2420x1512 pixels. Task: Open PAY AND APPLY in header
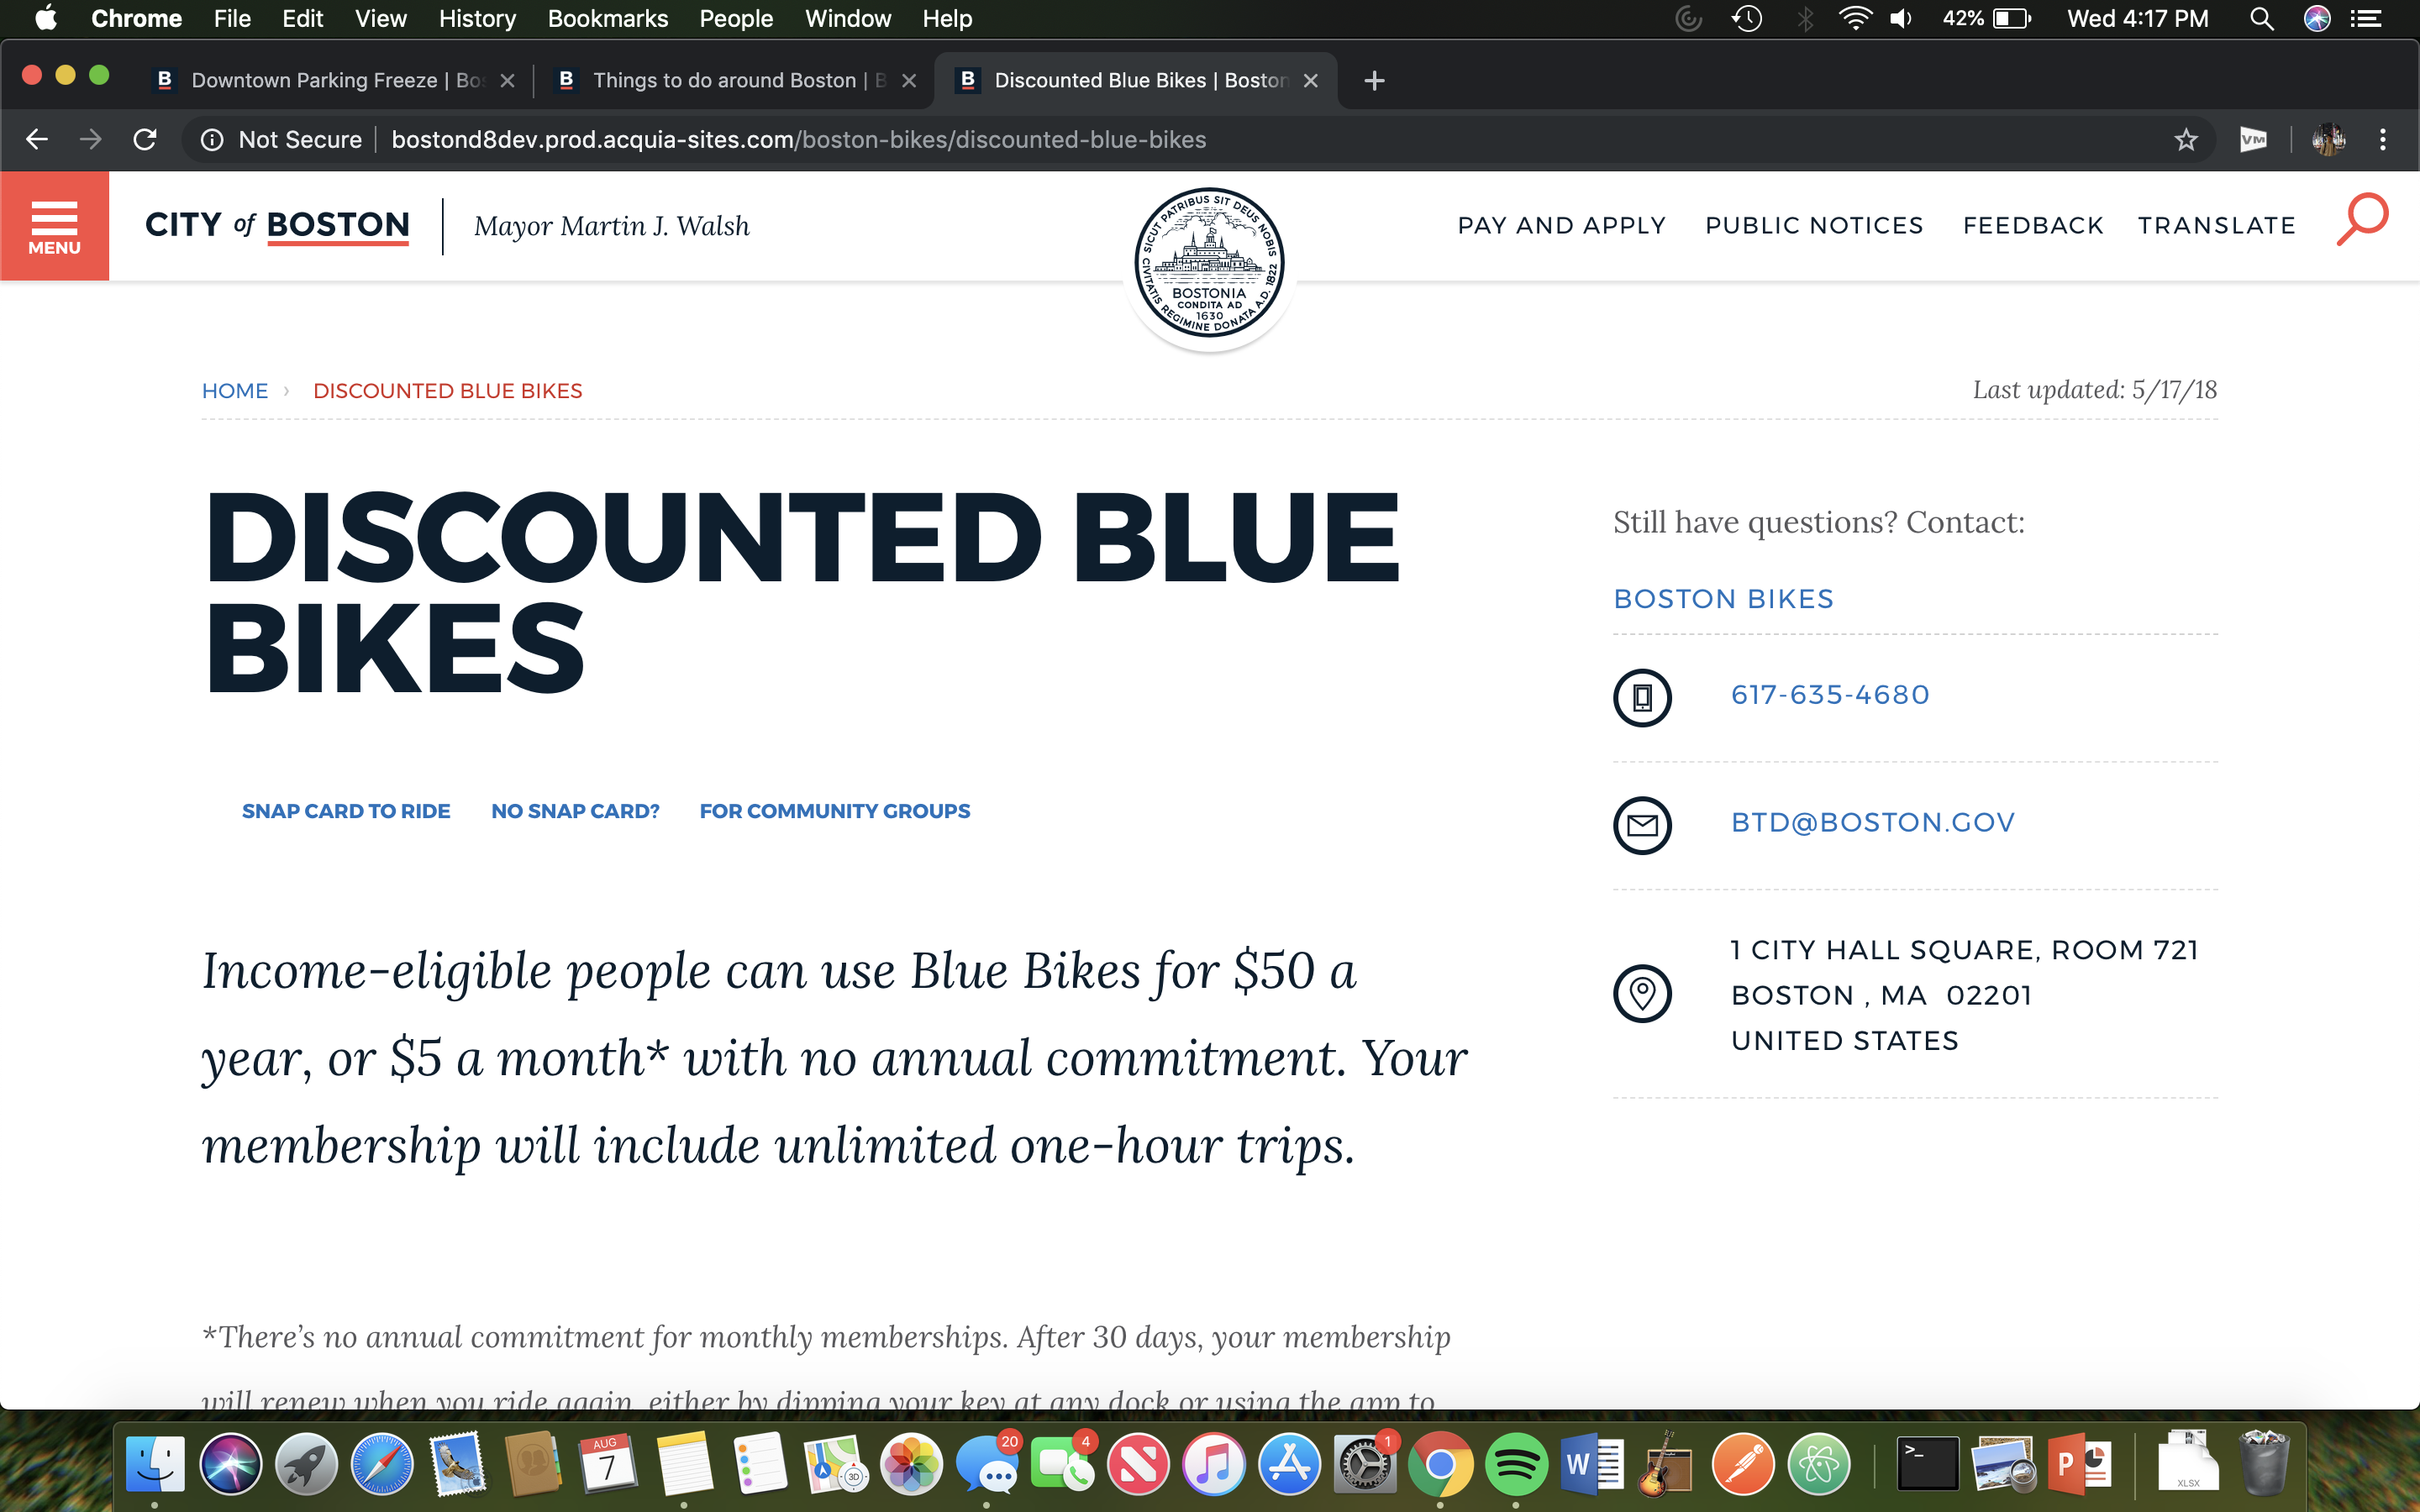1561,226
